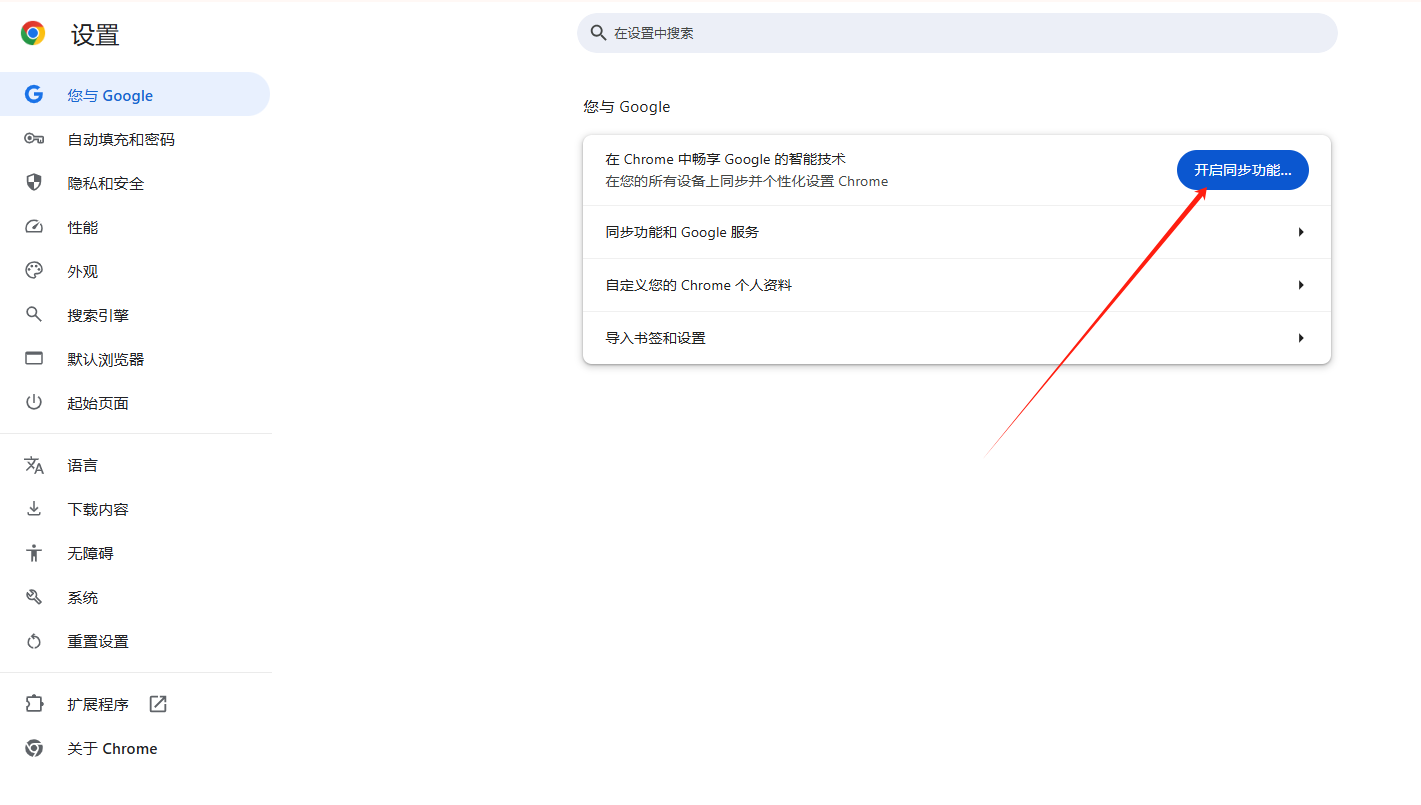Click the magnifier icon for 搜索引擎
The image size is (1421, 805).
pyautogui.click(x=34, y=315)
